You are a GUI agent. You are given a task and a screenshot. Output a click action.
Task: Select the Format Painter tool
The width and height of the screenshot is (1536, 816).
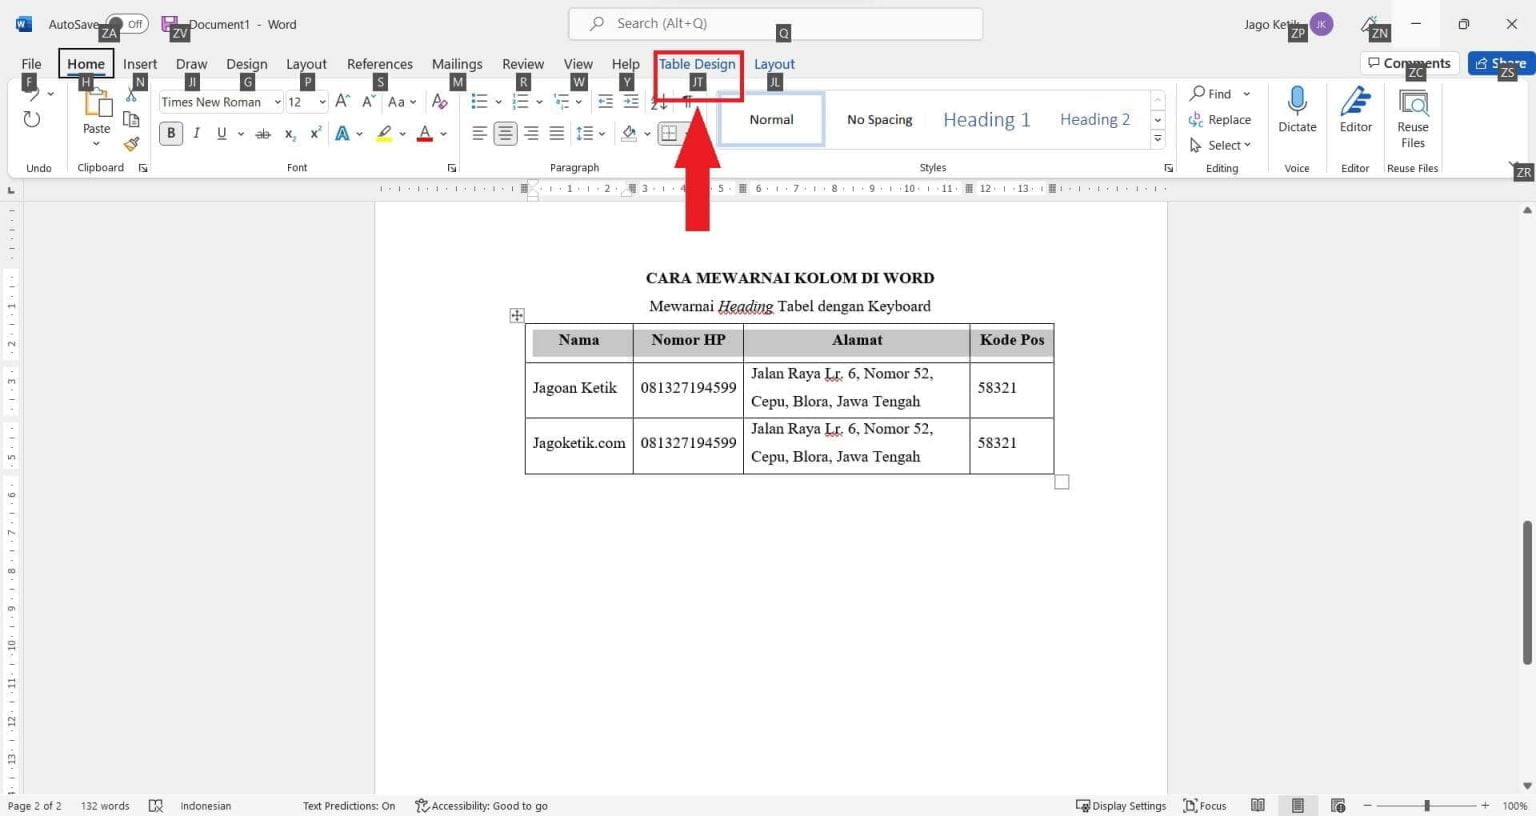131,143
